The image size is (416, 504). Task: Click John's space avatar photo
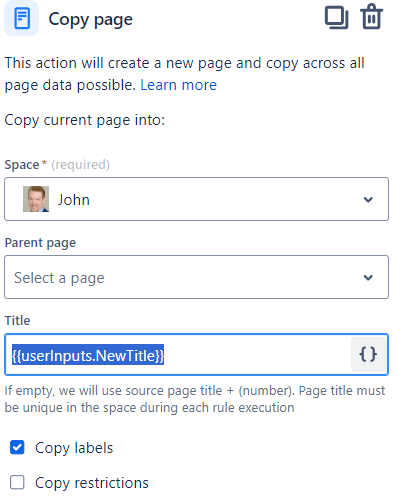36,199
